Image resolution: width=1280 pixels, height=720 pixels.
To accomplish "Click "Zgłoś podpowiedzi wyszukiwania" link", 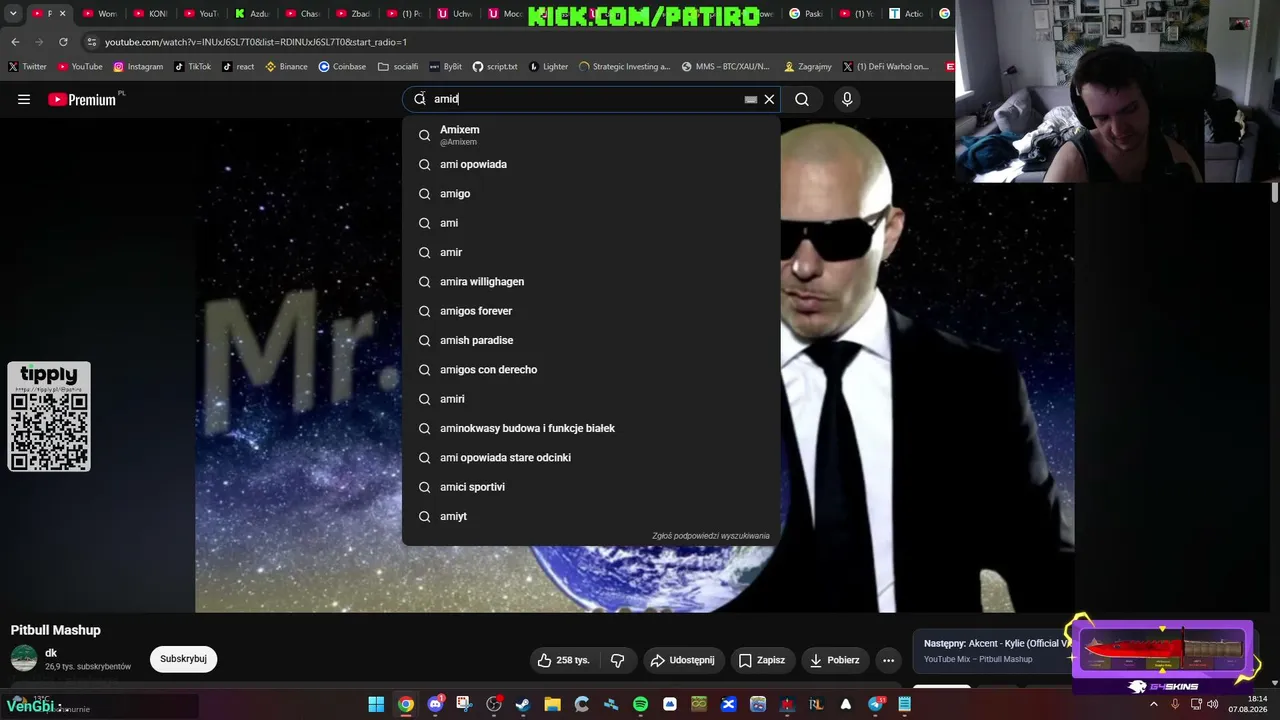I will click(711, 536).
